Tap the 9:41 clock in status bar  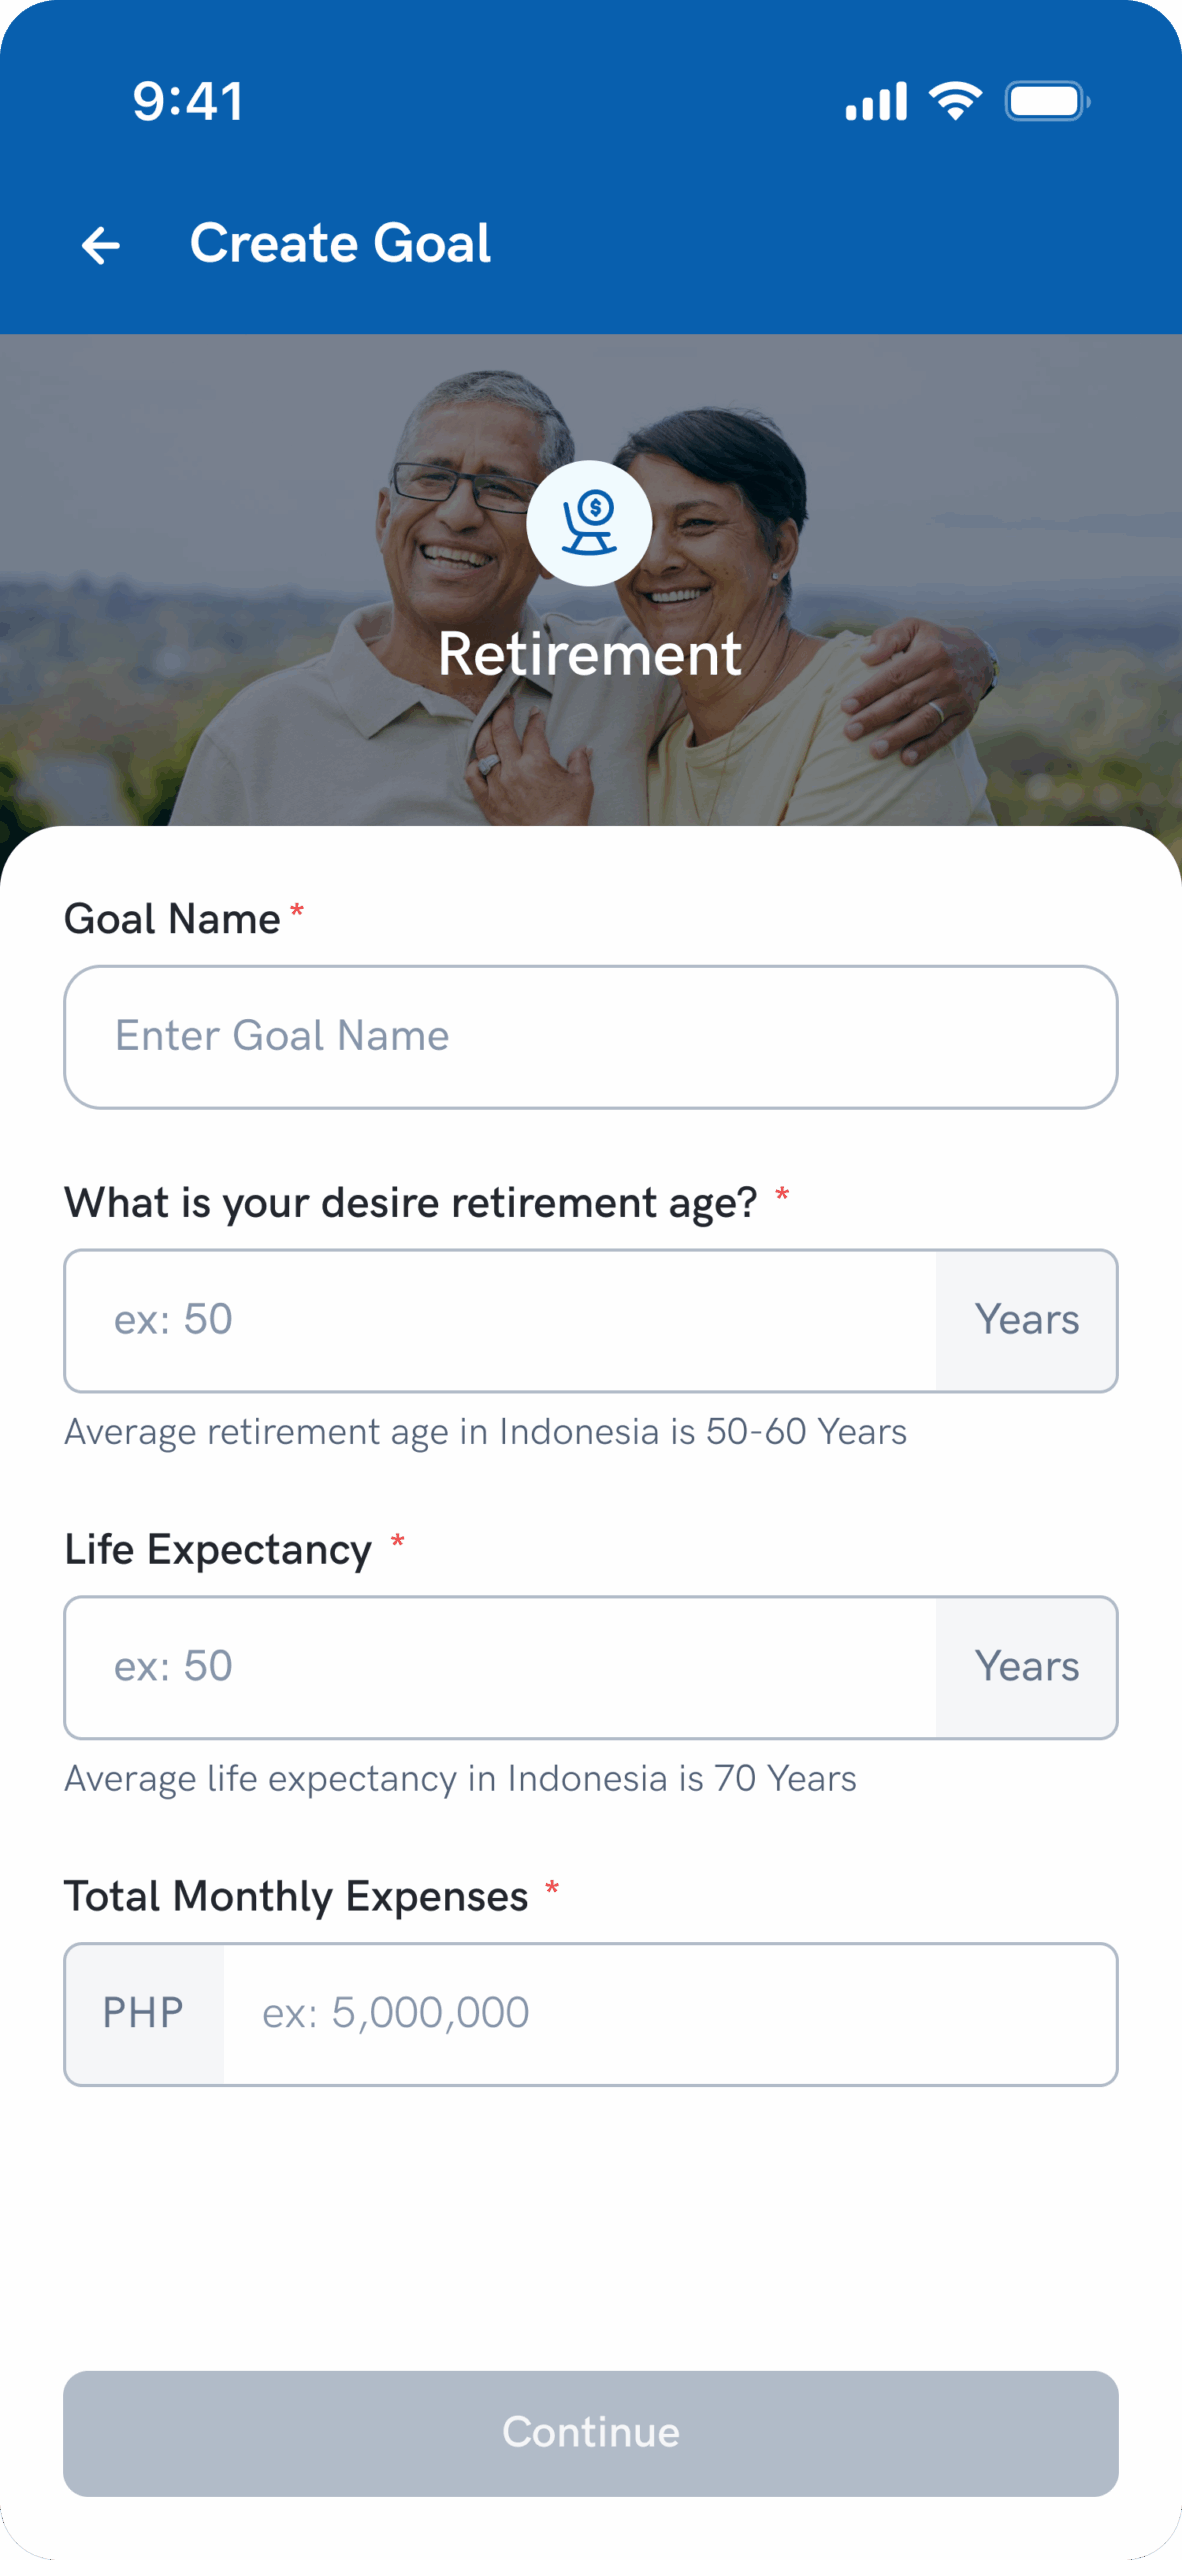[188, 102]
